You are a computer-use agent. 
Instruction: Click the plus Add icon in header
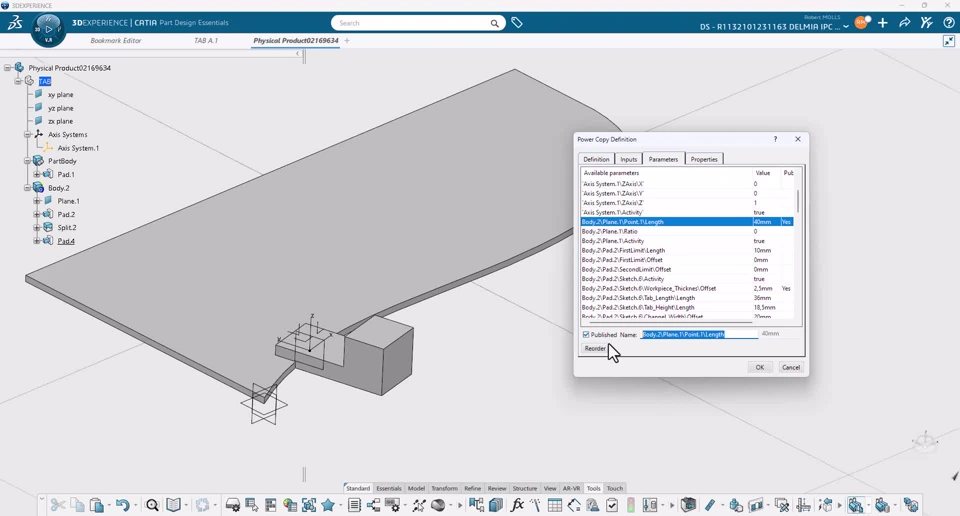[883, 23]
